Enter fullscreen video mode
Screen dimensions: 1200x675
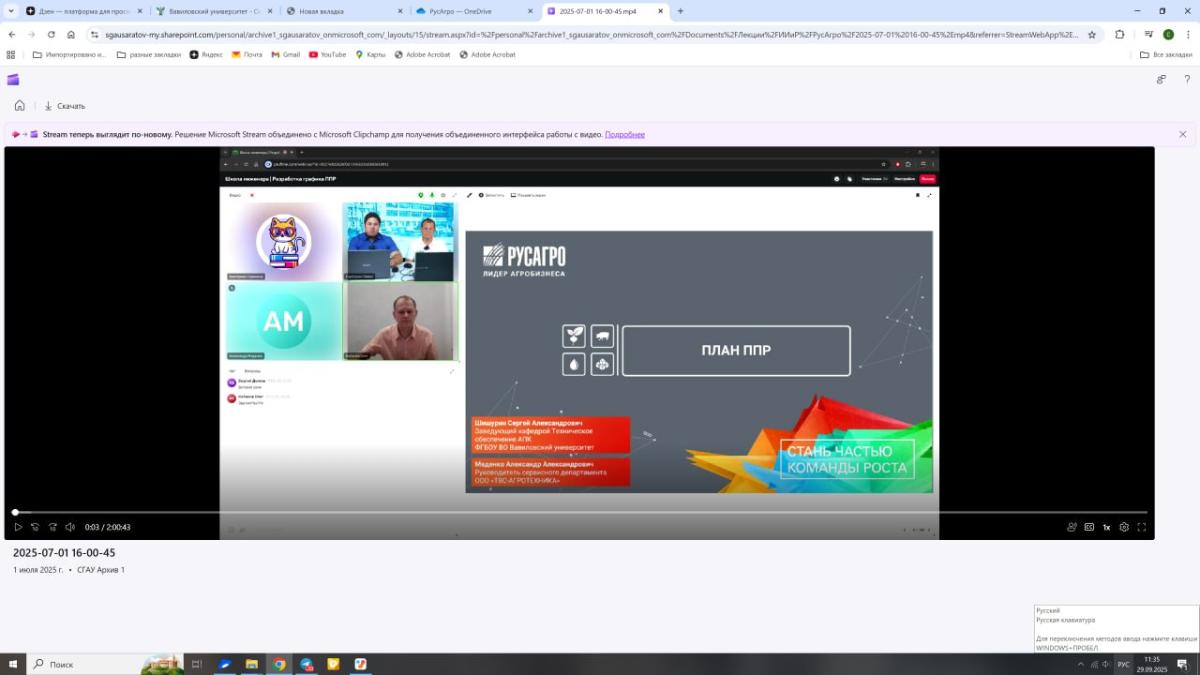[1141, 527]
